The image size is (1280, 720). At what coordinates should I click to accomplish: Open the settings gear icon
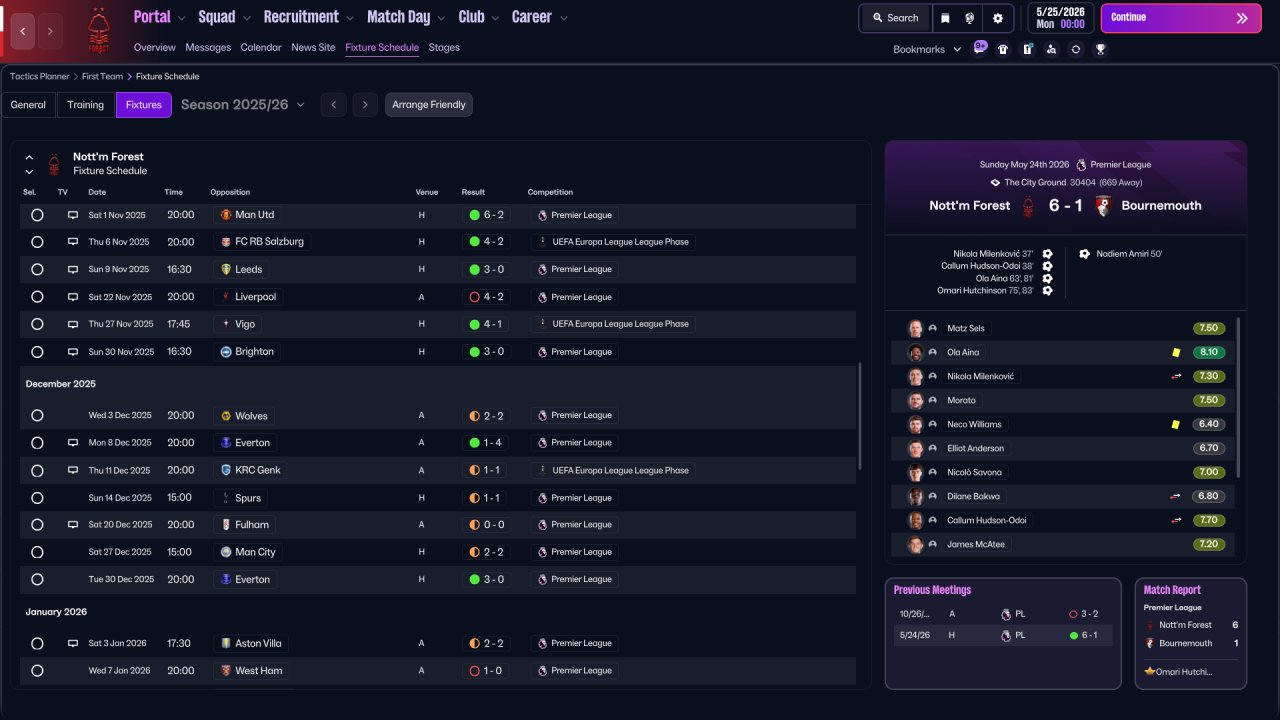coord(997,18)
